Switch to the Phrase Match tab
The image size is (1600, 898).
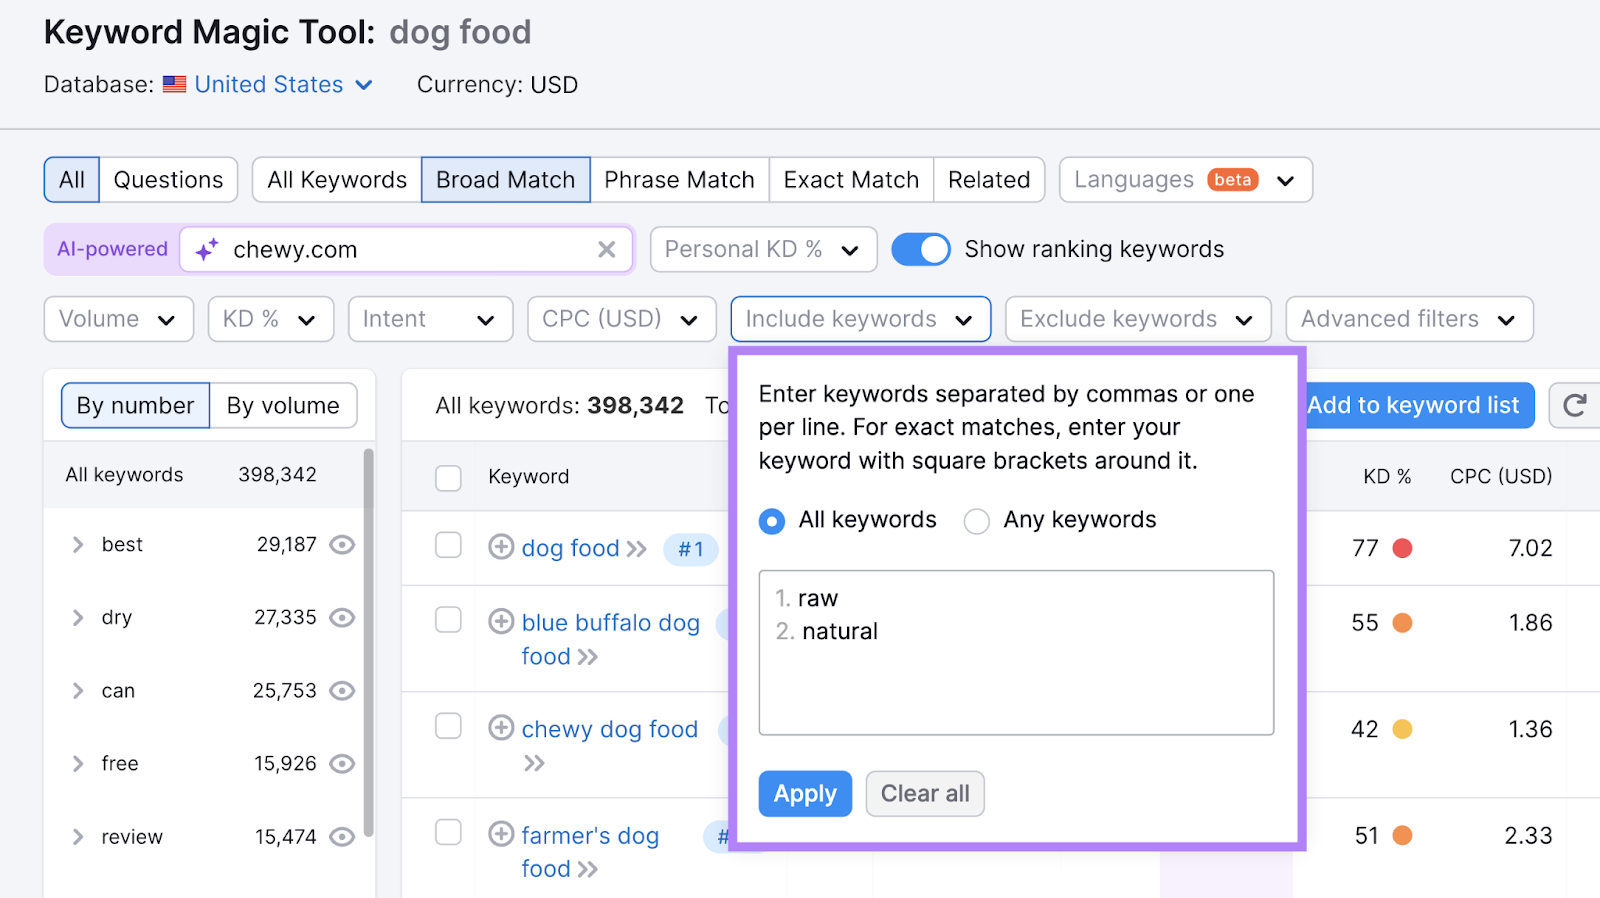coord(680,180)
